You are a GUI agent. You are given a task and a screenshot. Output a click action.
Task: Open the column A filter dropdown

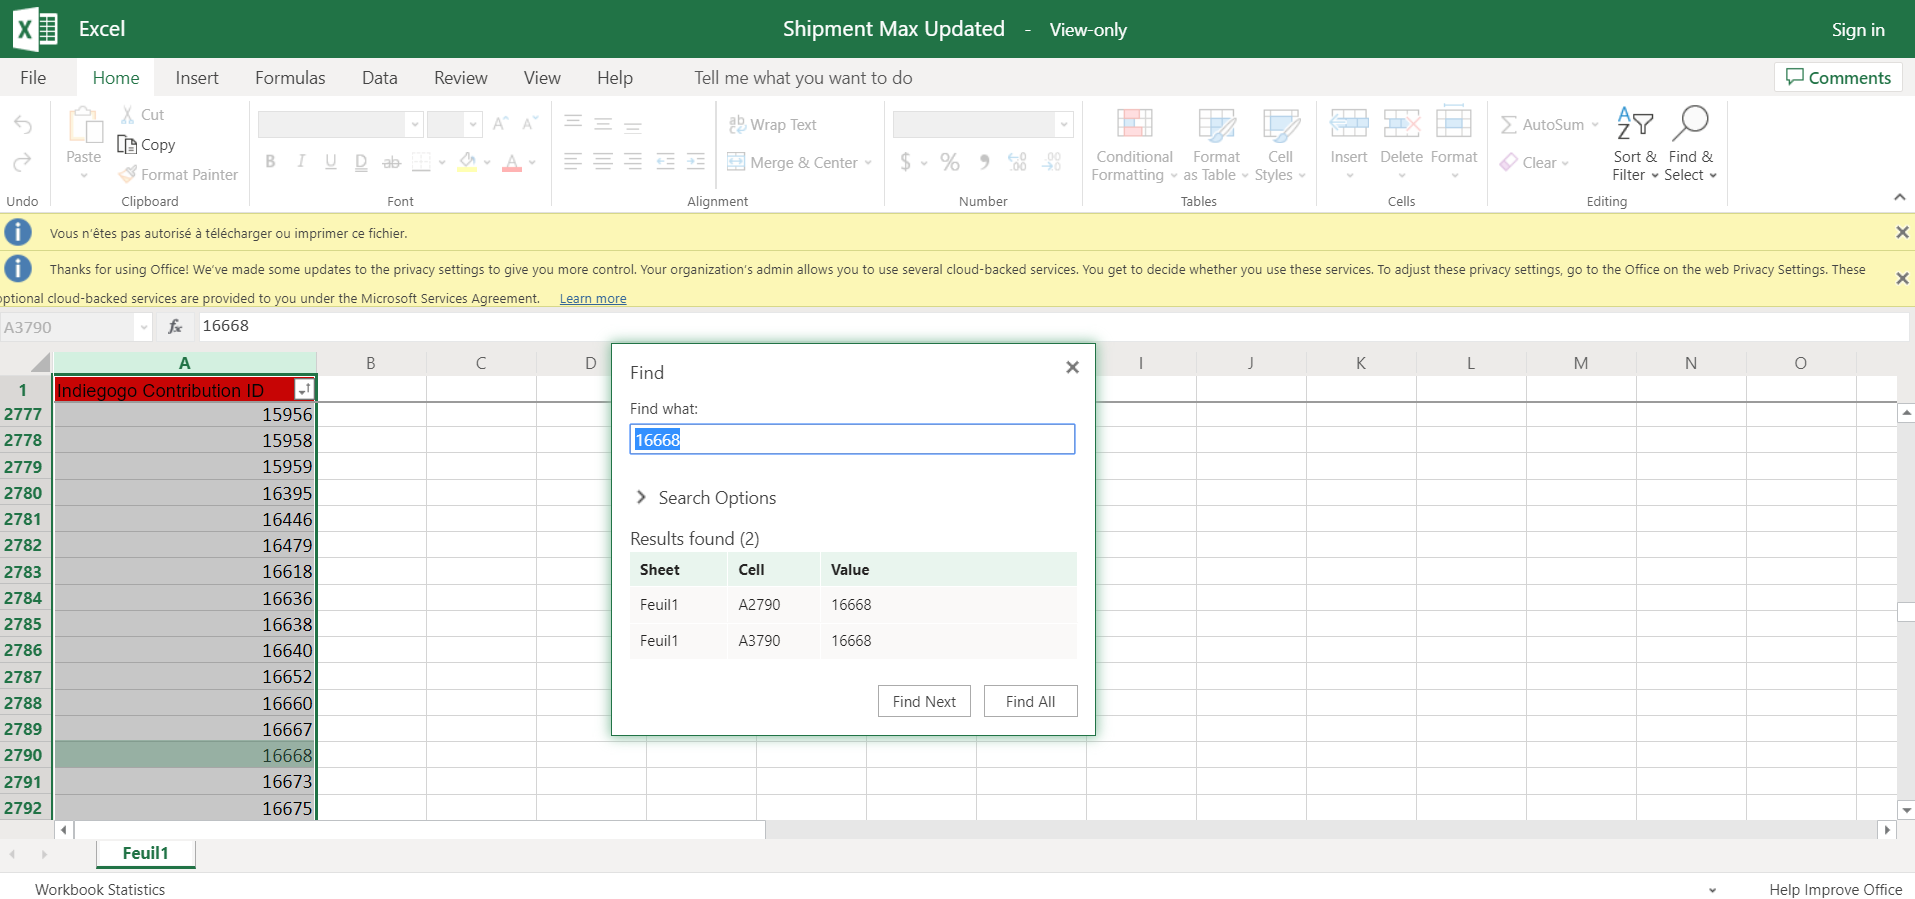point(304,390)
